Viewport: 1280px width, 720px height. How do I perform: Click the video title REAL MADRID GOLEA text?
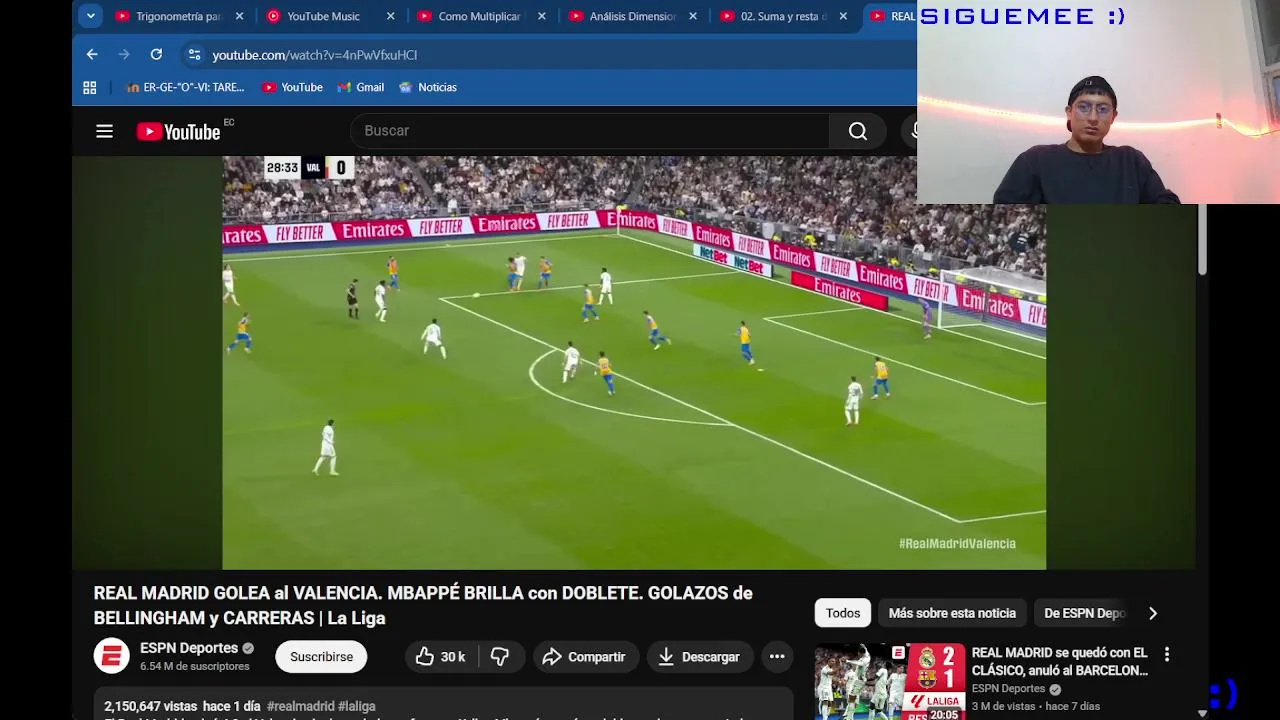(423, 605)
